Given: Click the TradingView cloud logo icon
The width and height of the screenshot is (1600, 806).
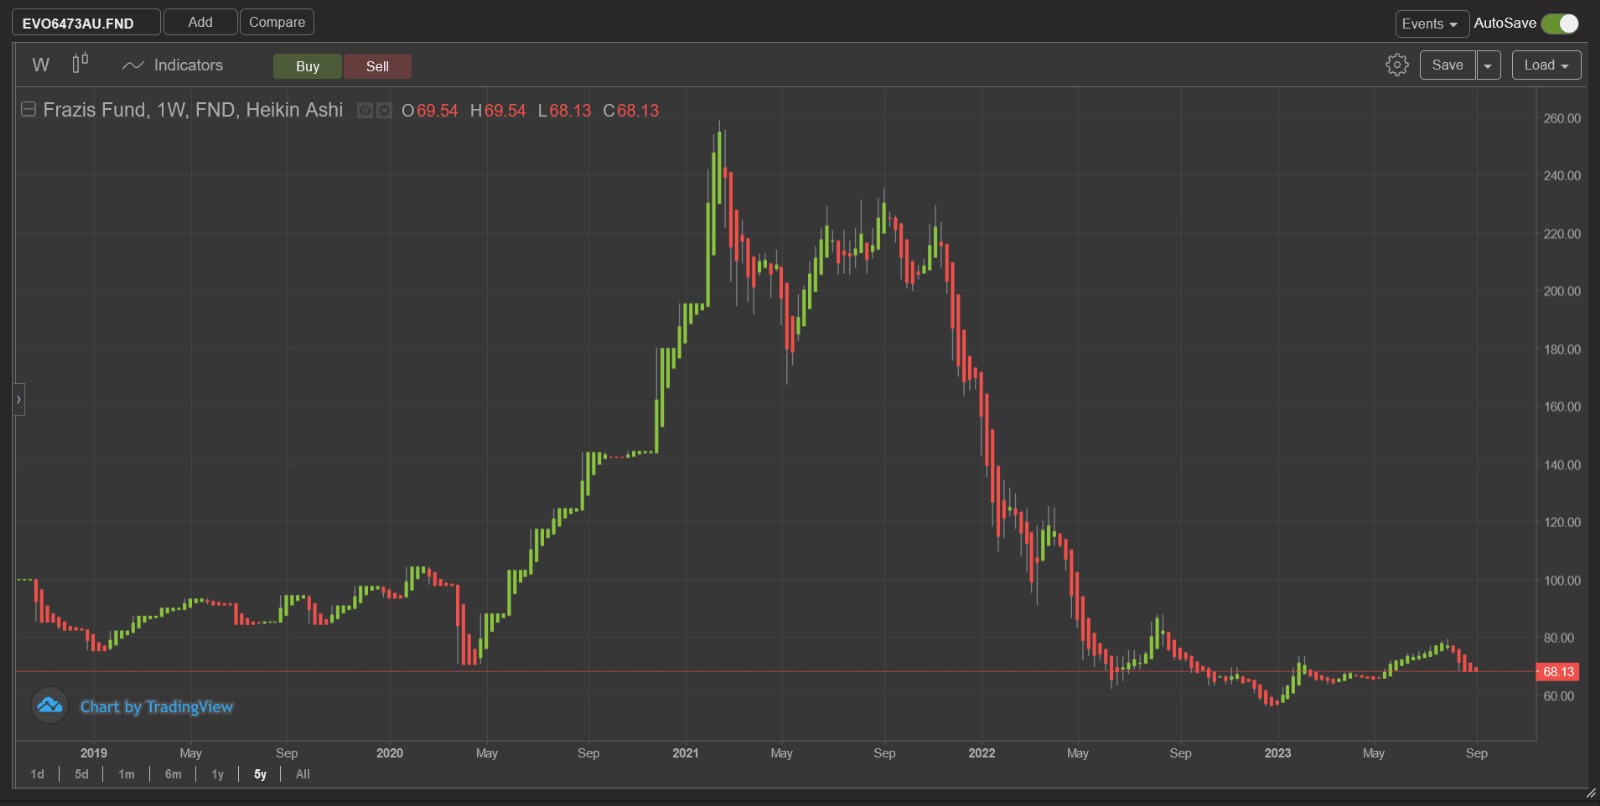Looking at the screenshot, I should tap(49, 706).
